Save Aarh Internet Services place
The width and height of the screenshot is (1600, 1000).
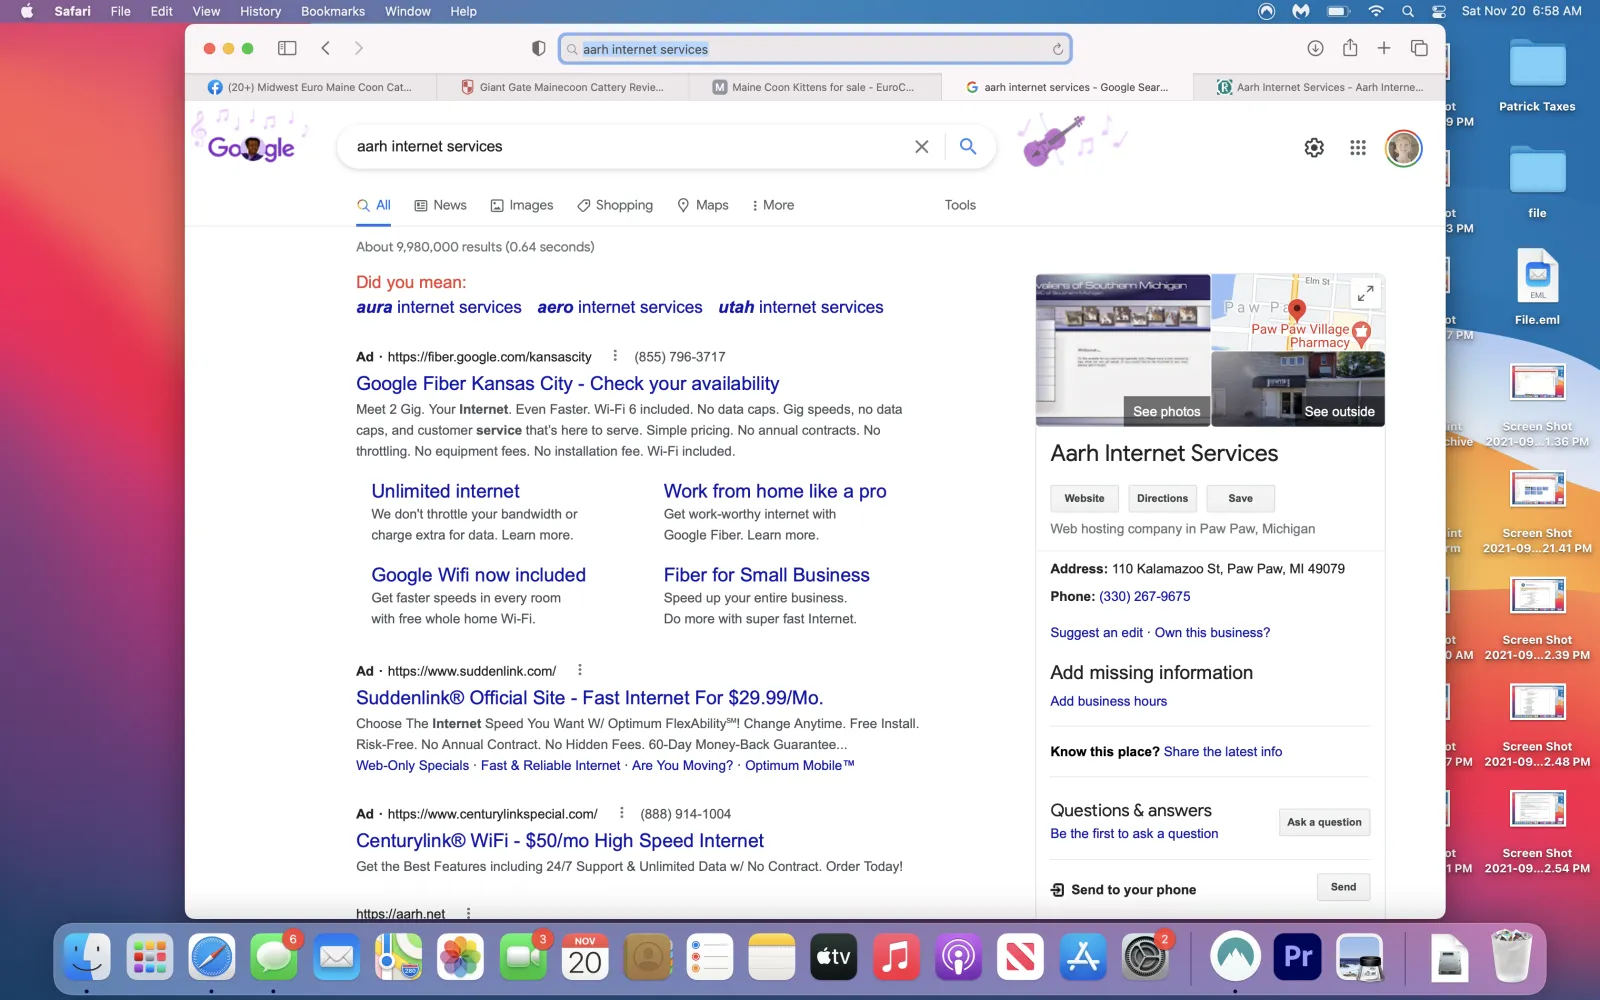1240,498
